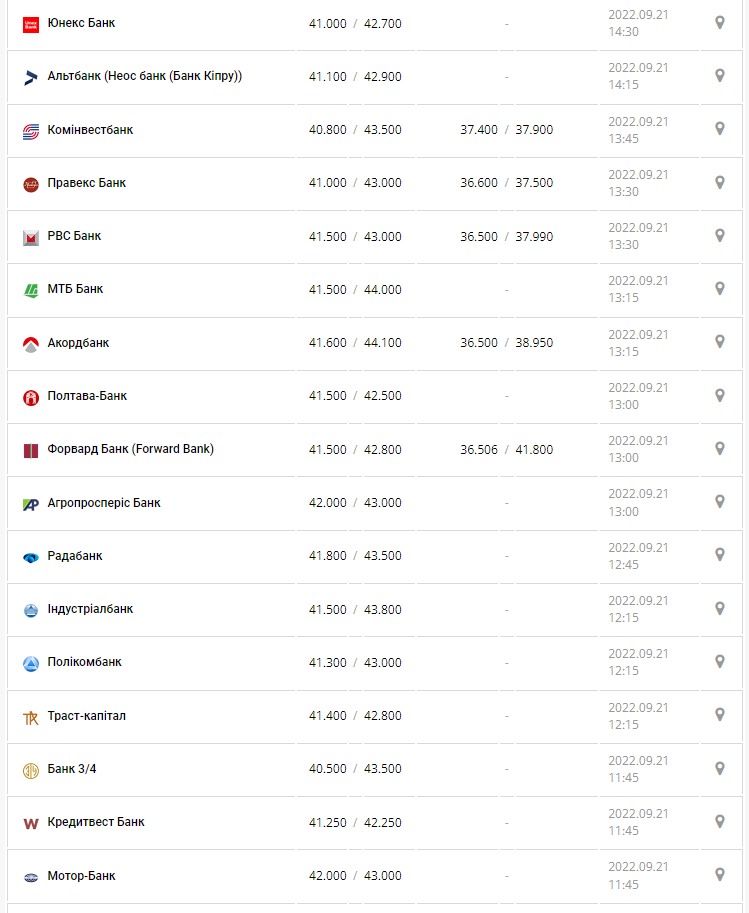Click the Банк 3/4 logo icon
Viewport: 749px width, 913px height.
30,770
